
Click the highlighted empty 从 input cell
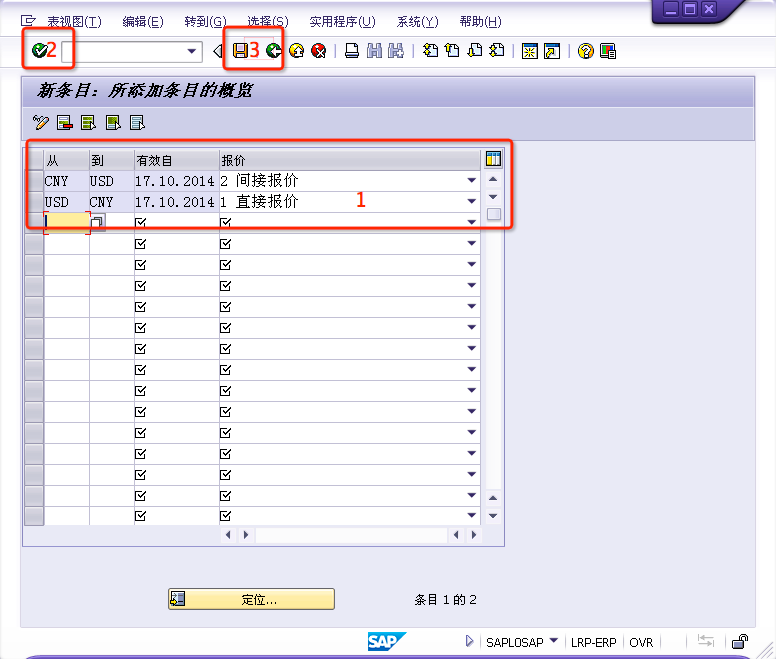67,223
